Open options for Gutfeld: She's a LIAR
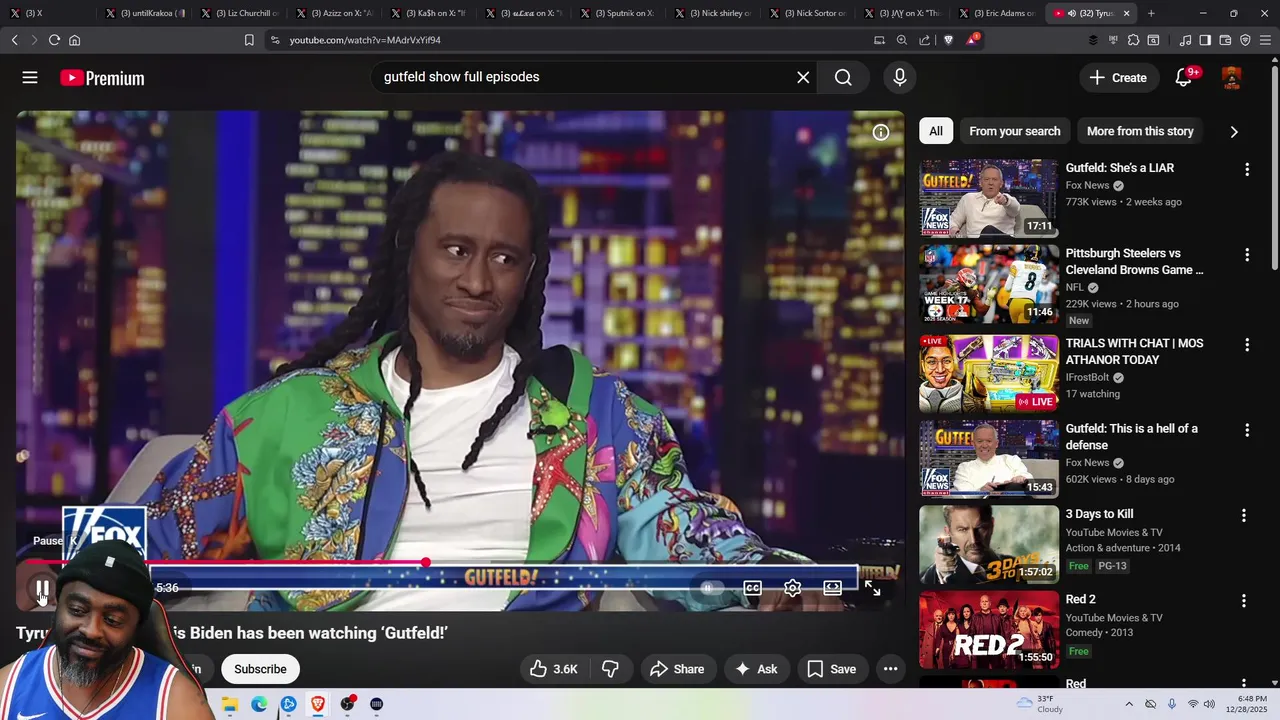Screen dimensions: 1280x720 [1246, 170]
